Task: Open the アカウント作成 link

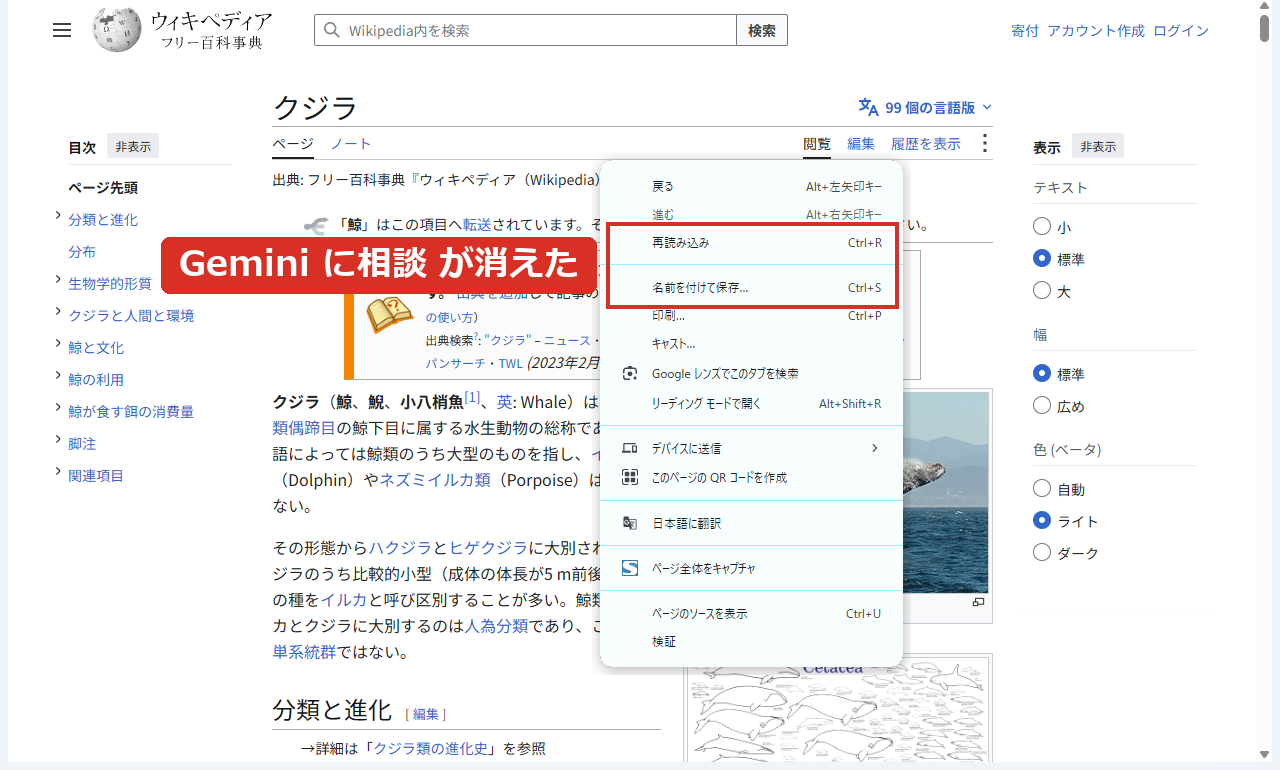Action: pyautogui.click(x=1096, y=31)
